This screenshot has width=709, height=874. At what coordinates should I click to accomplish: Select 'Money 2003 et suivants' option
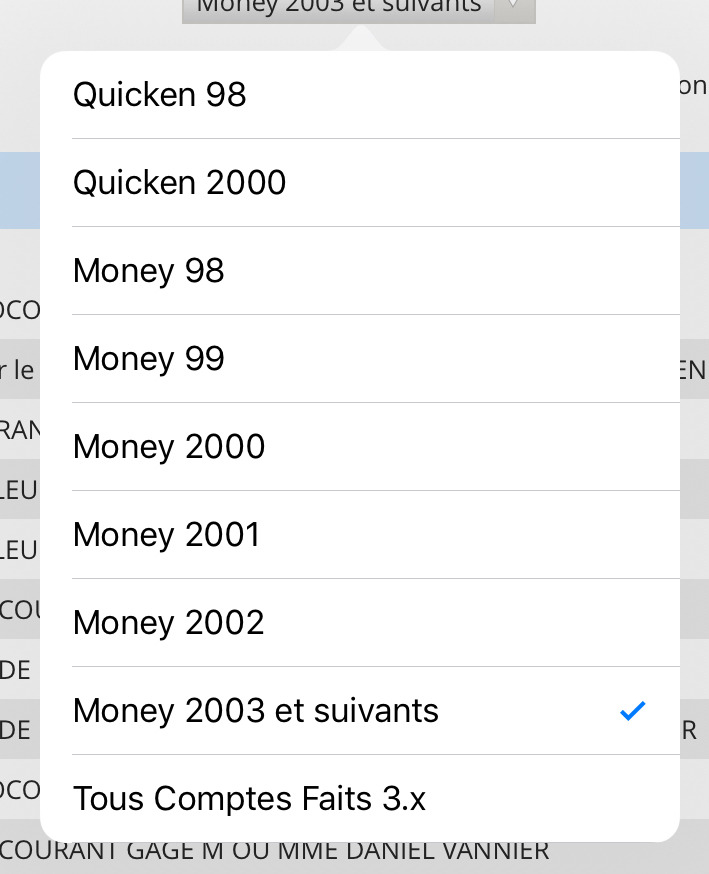[x=256, y=711]
